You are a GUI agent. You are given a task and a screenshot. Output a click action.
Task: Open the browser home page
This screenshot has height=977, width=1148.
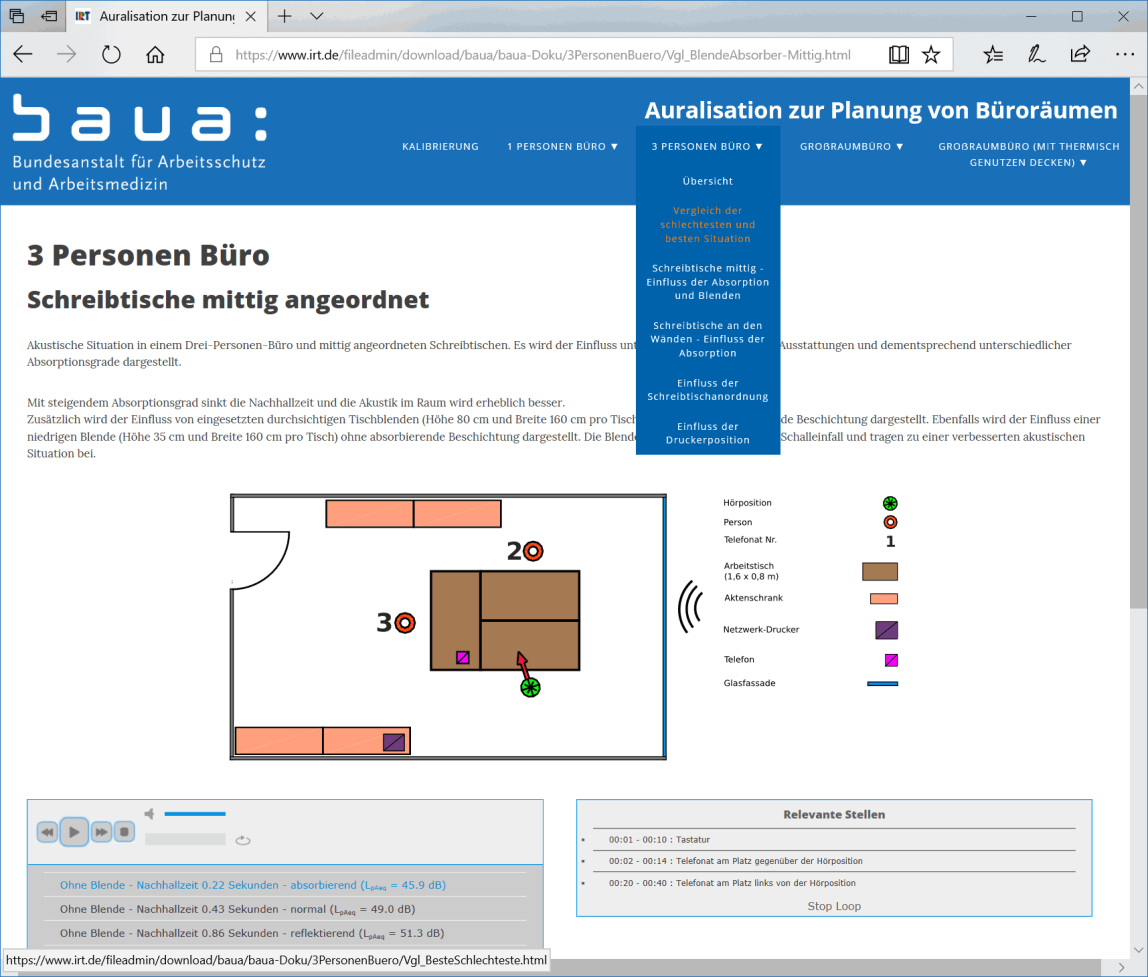[x=155, y=54]
